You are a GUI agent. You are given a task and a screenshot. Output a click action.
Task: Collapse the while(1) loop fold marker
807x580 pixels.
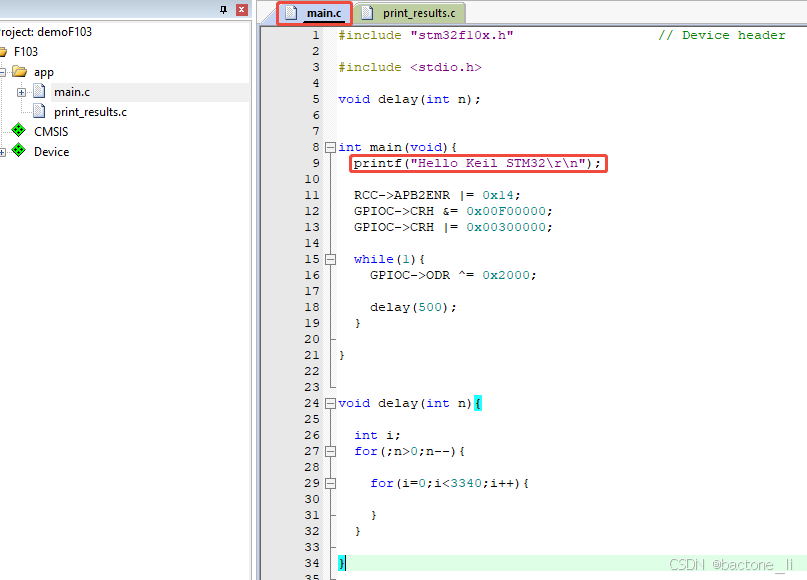coord(329,259)
